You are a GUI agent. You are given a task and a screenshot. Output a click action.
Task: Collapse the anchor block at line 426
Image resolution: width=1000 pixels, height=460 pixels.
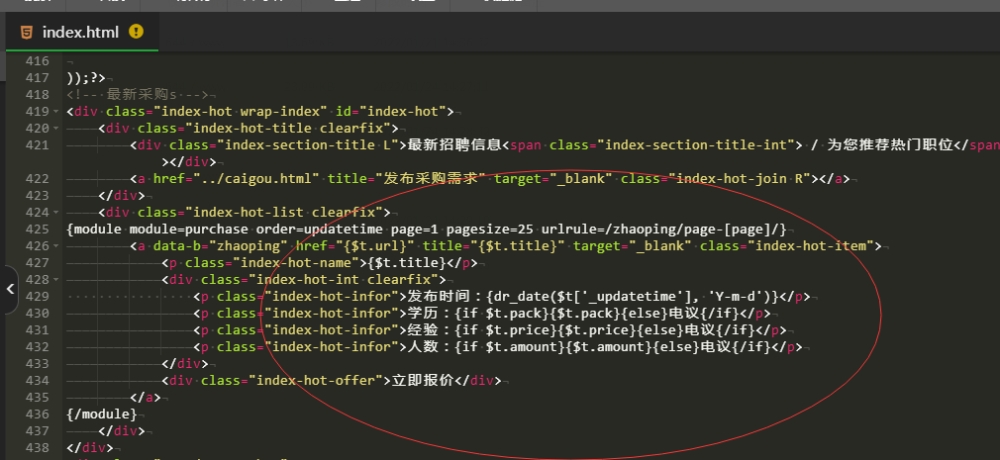pos(57,246)
